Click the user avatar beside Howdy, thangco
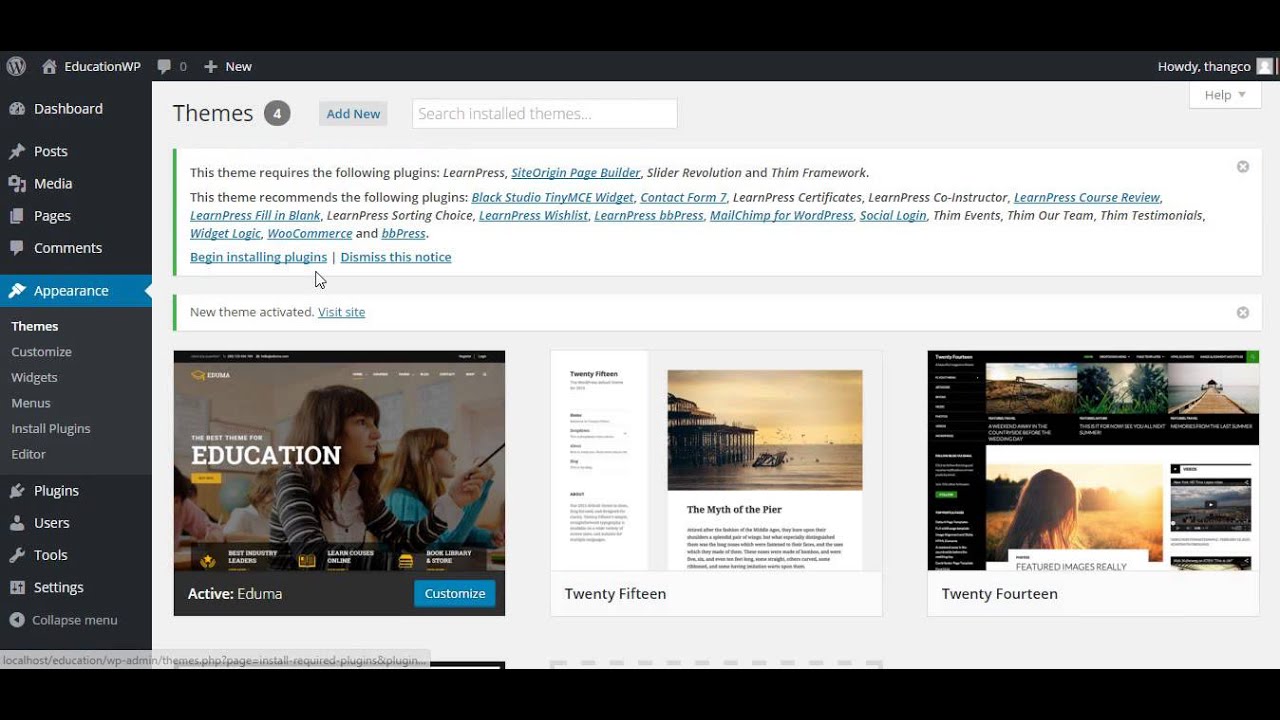The image size is (1280, 720). (1264, 66)
